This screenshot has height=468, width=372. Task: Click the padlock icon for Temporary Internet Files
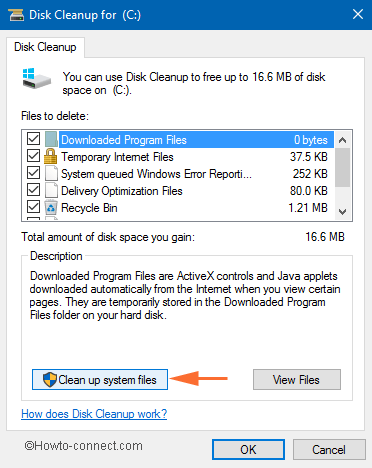tap(51, 156)
